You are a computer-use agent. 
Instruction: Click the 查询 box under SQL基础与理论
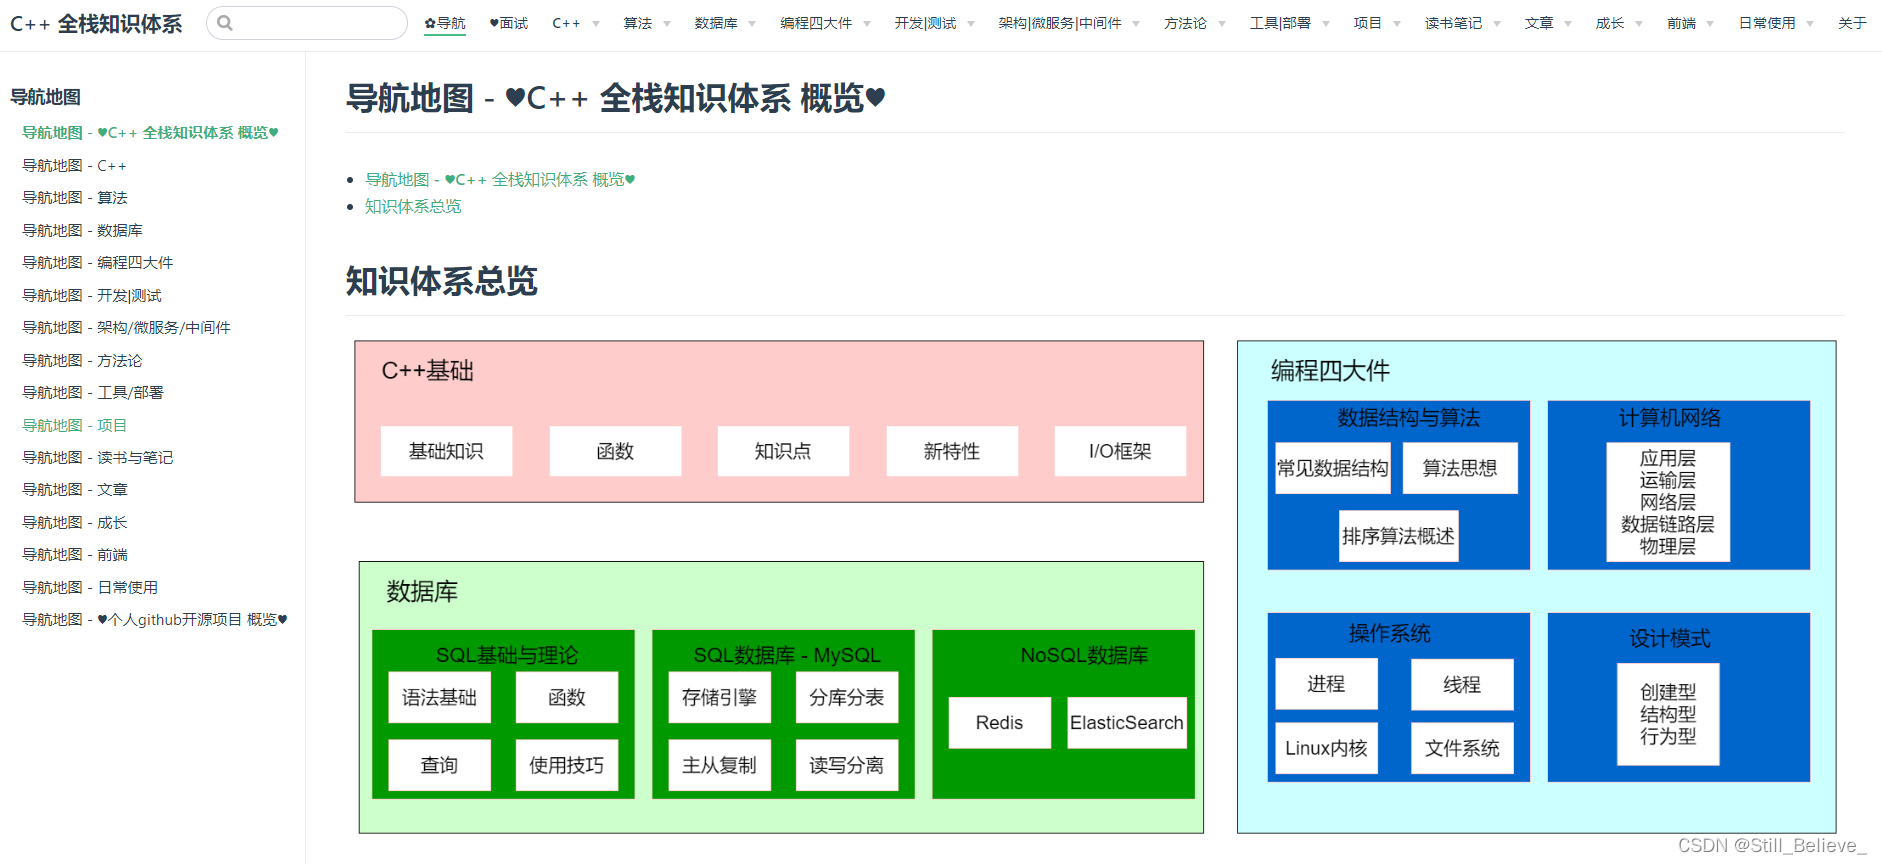click(439, 765)
